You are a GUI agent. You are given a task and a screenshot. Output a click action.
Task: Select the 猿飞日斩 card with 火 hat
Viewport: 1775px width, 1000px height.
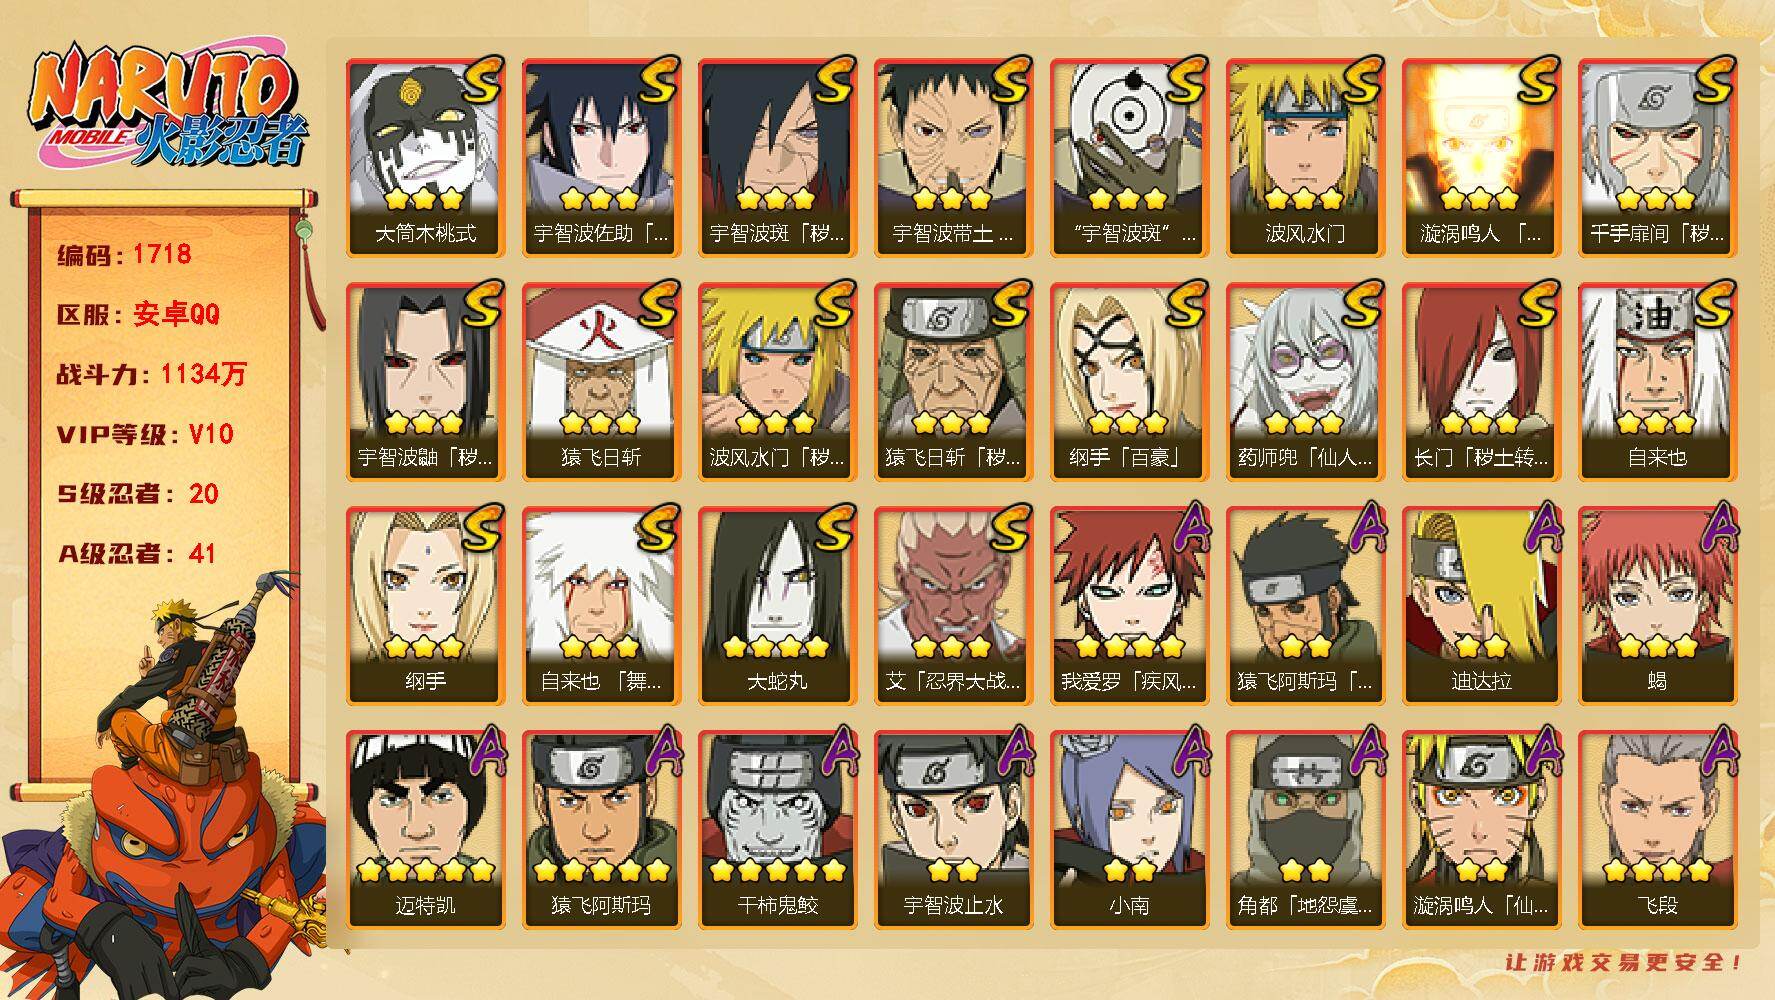click(x=601, y=382)
